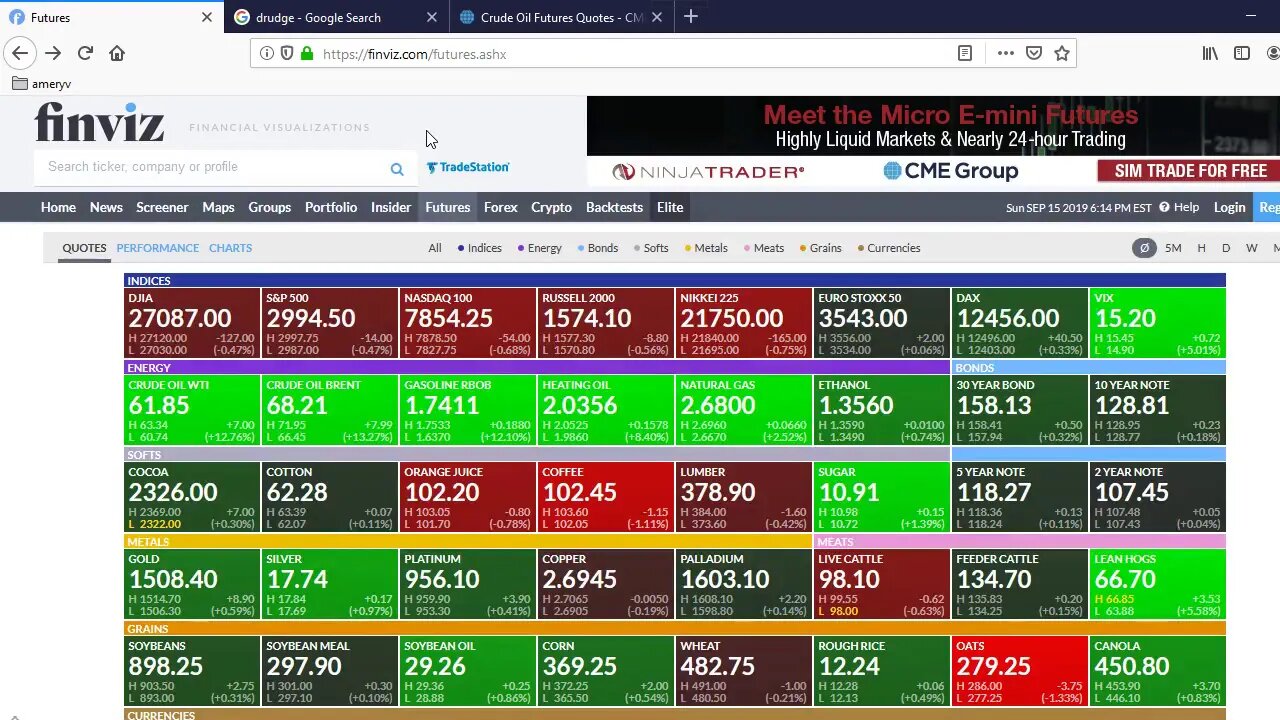Open the Groups menu item
The height and width of the screenshot is (720, 1280).
click(x=269, y=207)
